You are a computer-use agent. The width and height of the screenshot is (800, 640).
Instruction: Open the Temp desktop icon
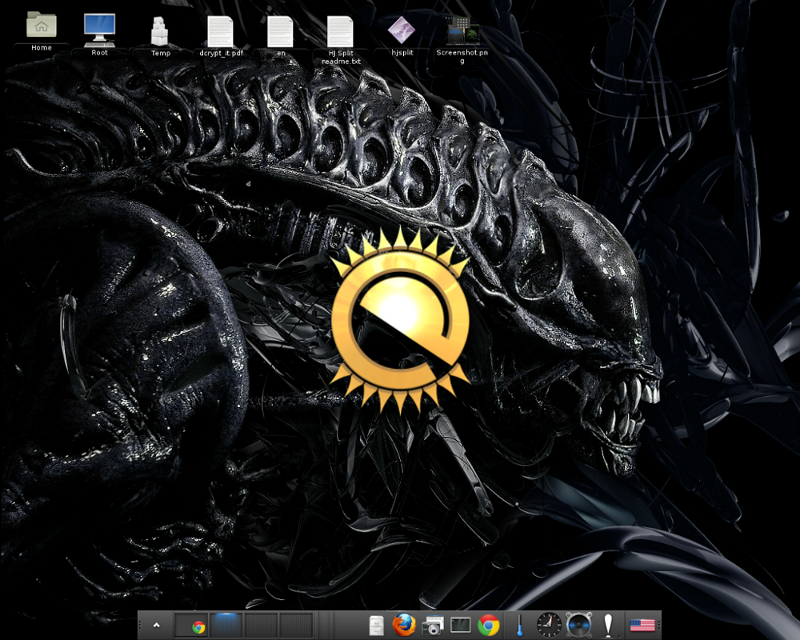[160, 31]
